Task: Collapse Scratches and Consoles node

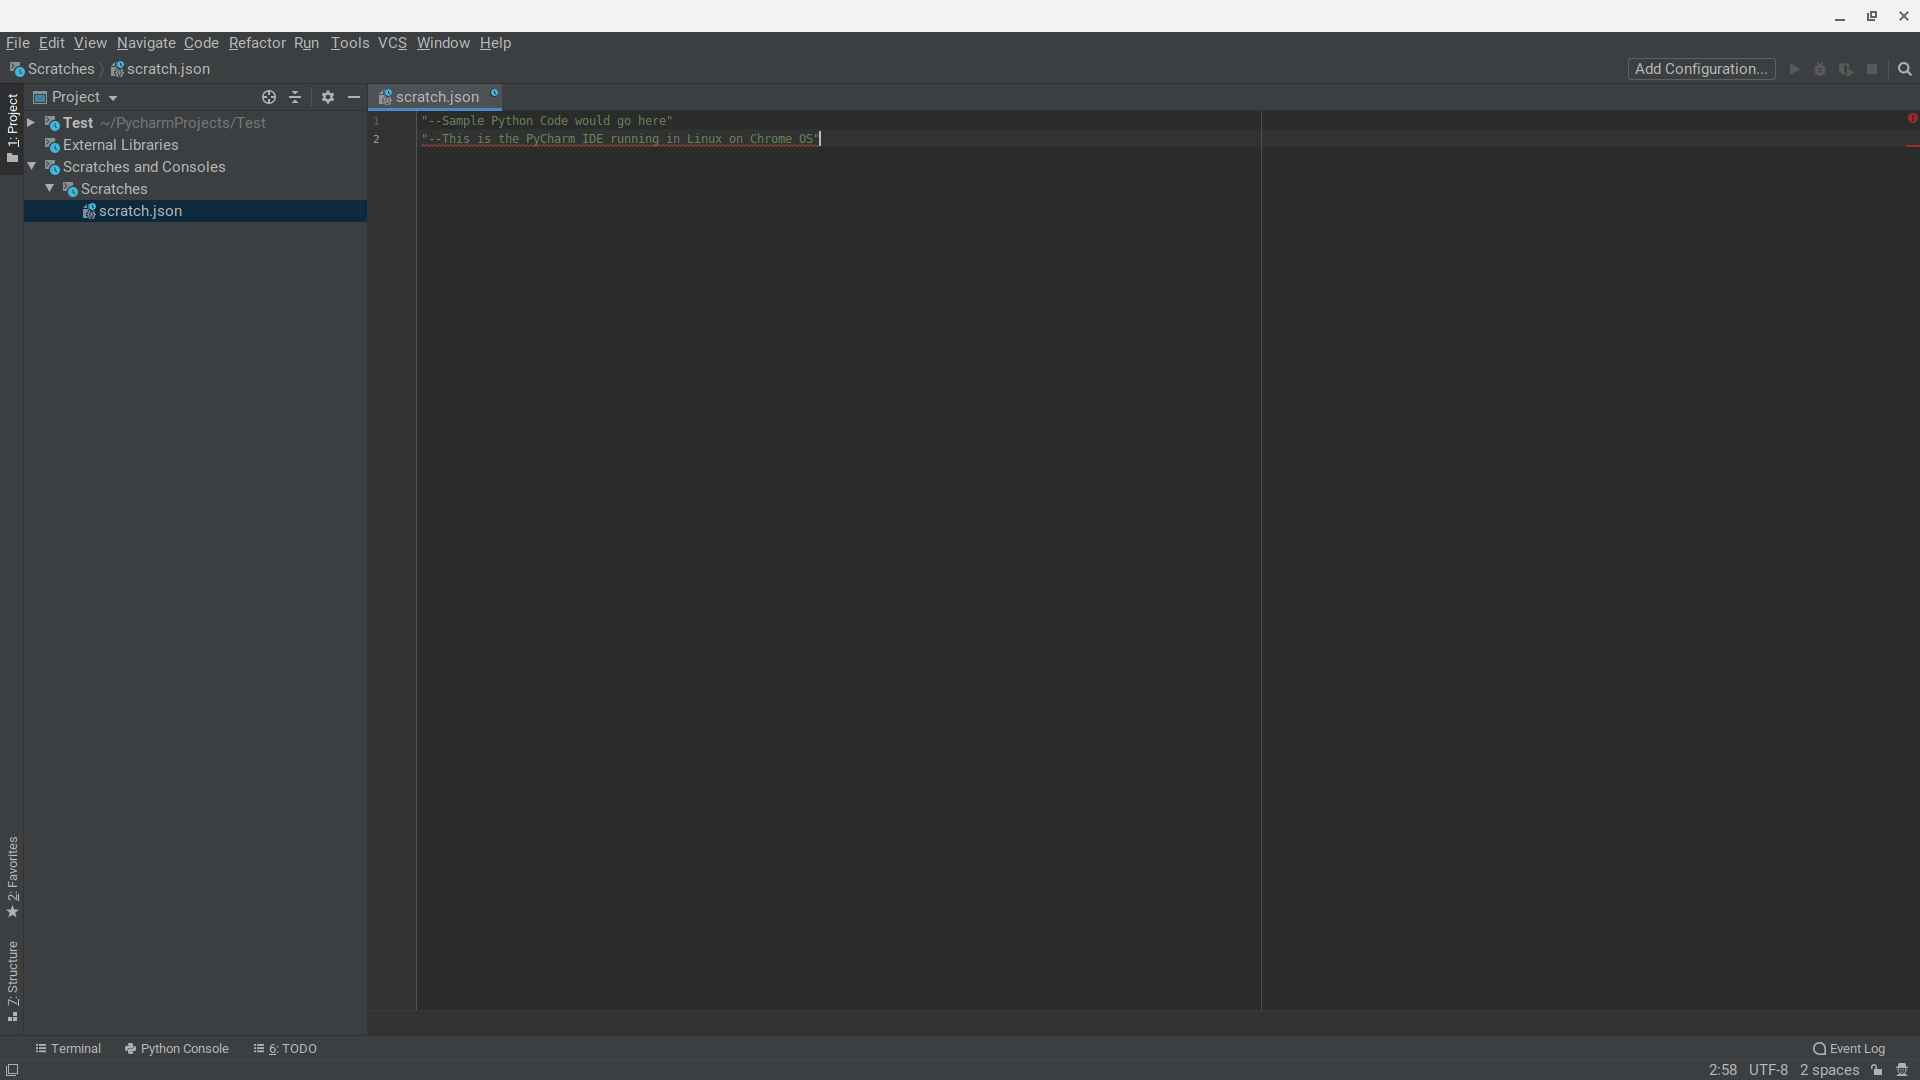Action: 31,166
